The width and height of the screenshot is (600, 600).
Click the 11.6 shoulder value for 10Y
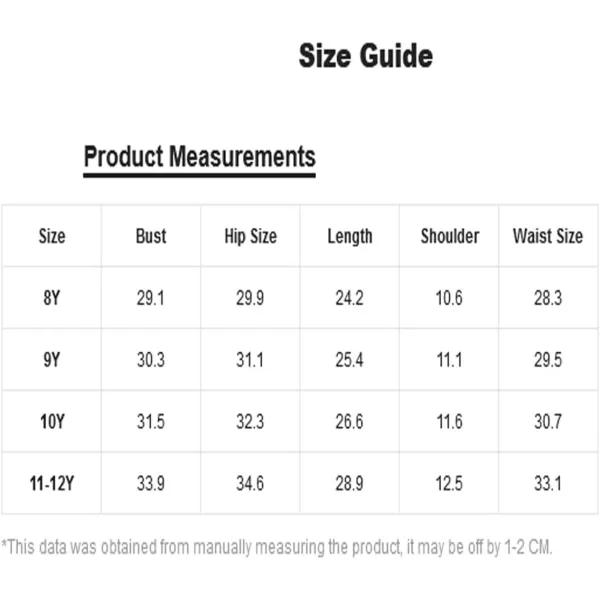pyautogui.click(x=449, y=422)
